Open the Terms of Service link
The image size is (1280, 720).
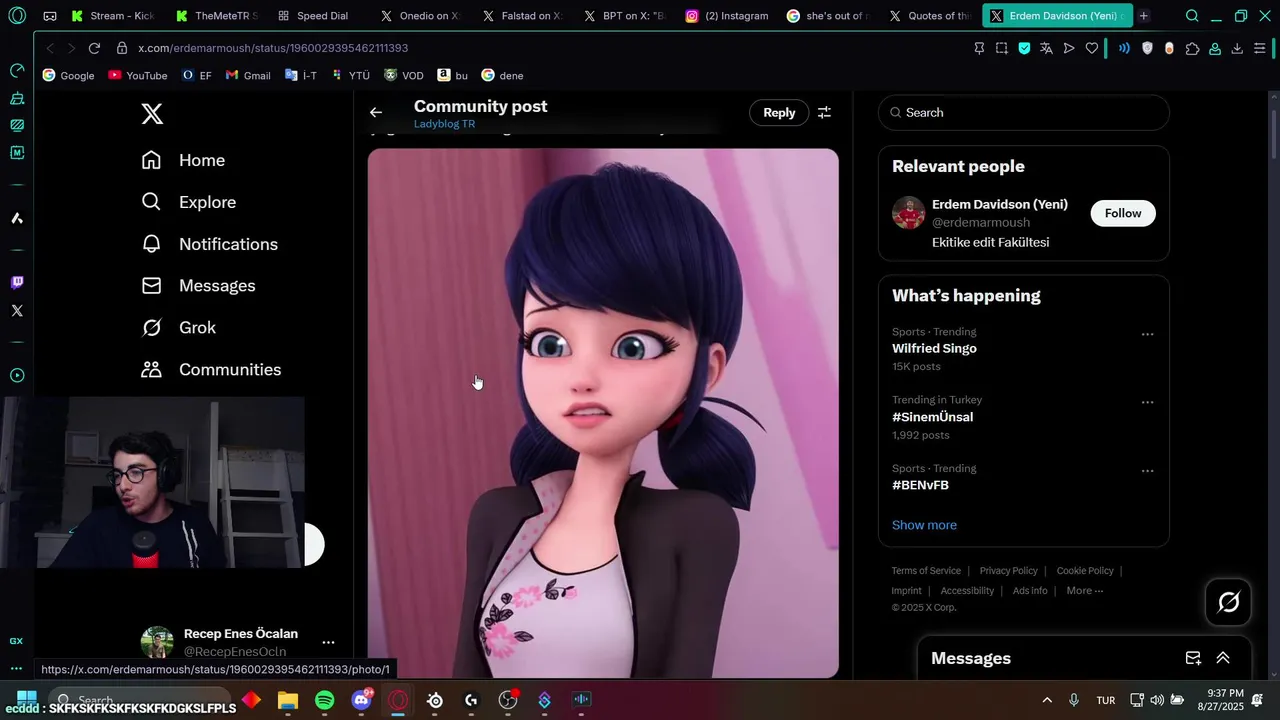[926, 571]
